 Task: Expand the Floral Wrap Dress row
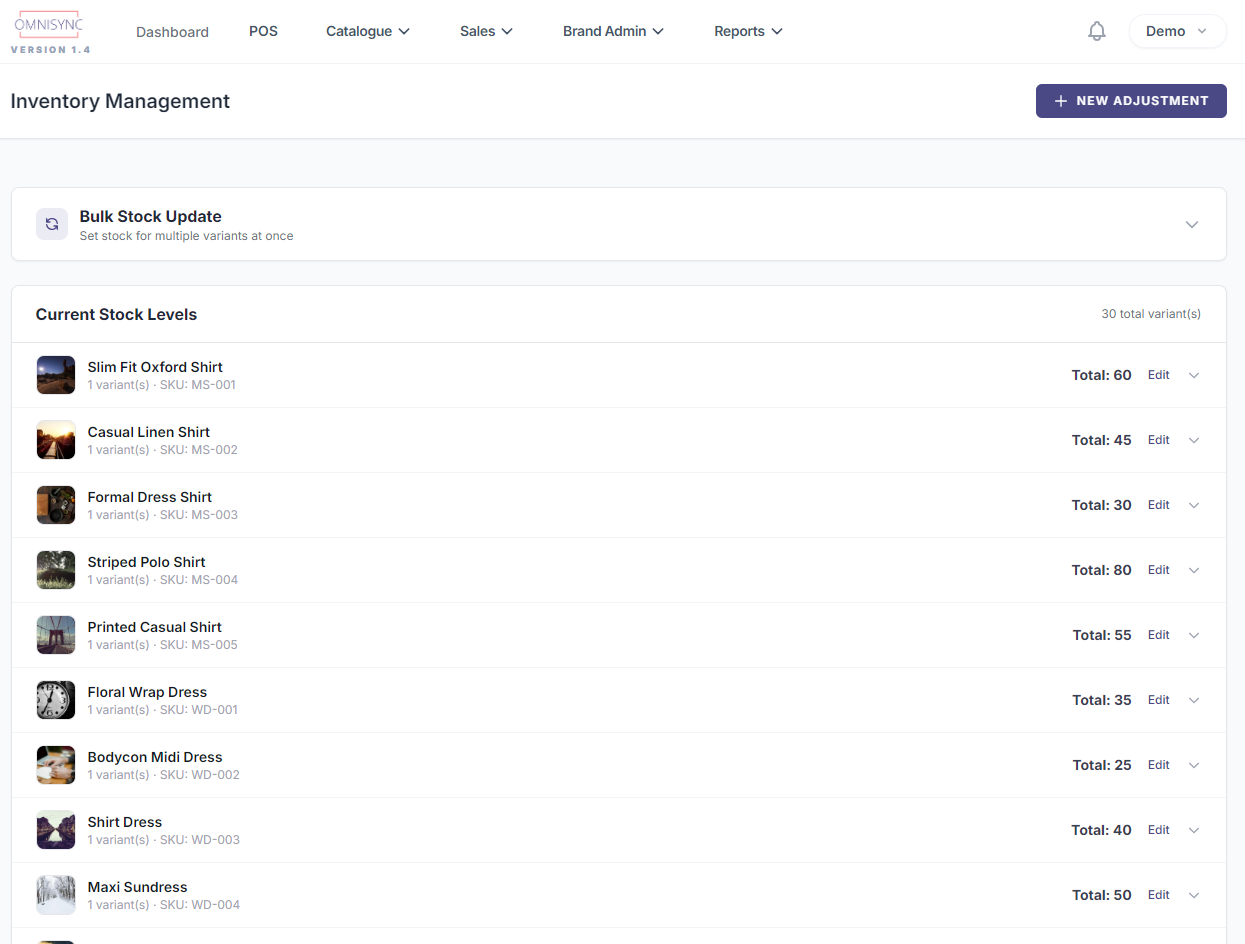[x=1193, y=700]
